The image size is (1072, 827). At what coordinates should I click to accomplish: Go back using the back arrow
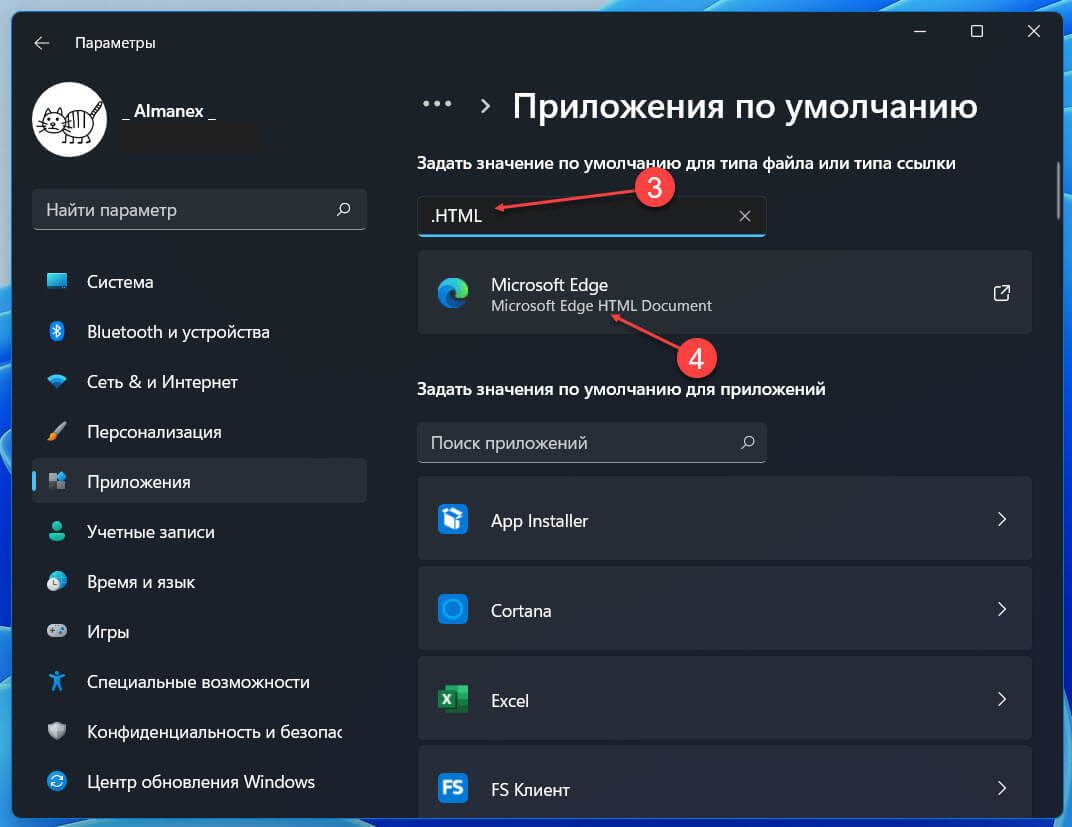coord(42,43)
